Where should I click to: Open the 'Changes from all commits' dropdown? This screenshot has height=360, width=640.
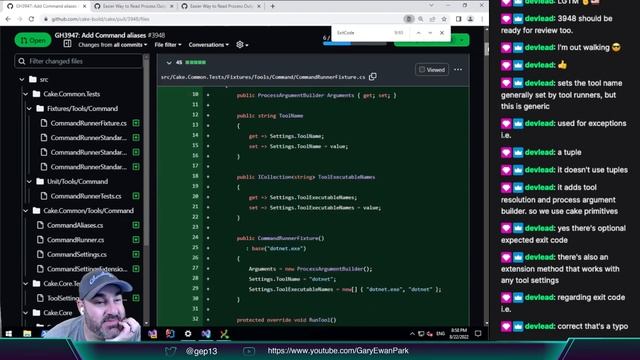(x=113, y=45)
